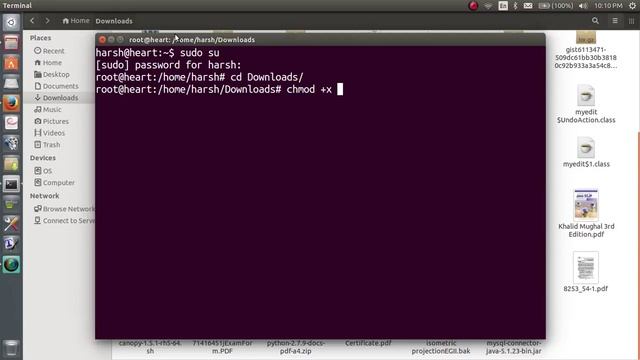The image size is (640, 360).
Task: Switch to Terminal launcher icon in dock
Action: click(x=11, y=184)
